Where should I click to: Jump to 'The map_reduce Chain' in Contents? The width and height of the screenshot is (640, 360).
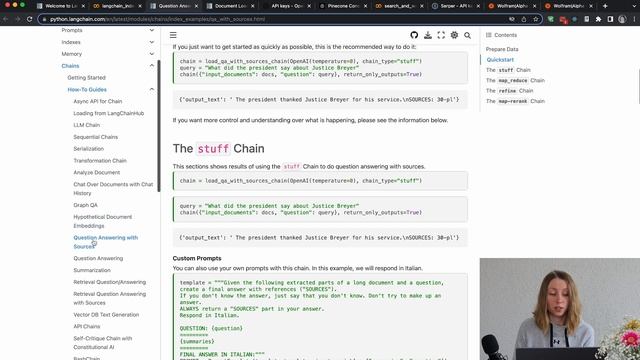click(x=515, y=80)
